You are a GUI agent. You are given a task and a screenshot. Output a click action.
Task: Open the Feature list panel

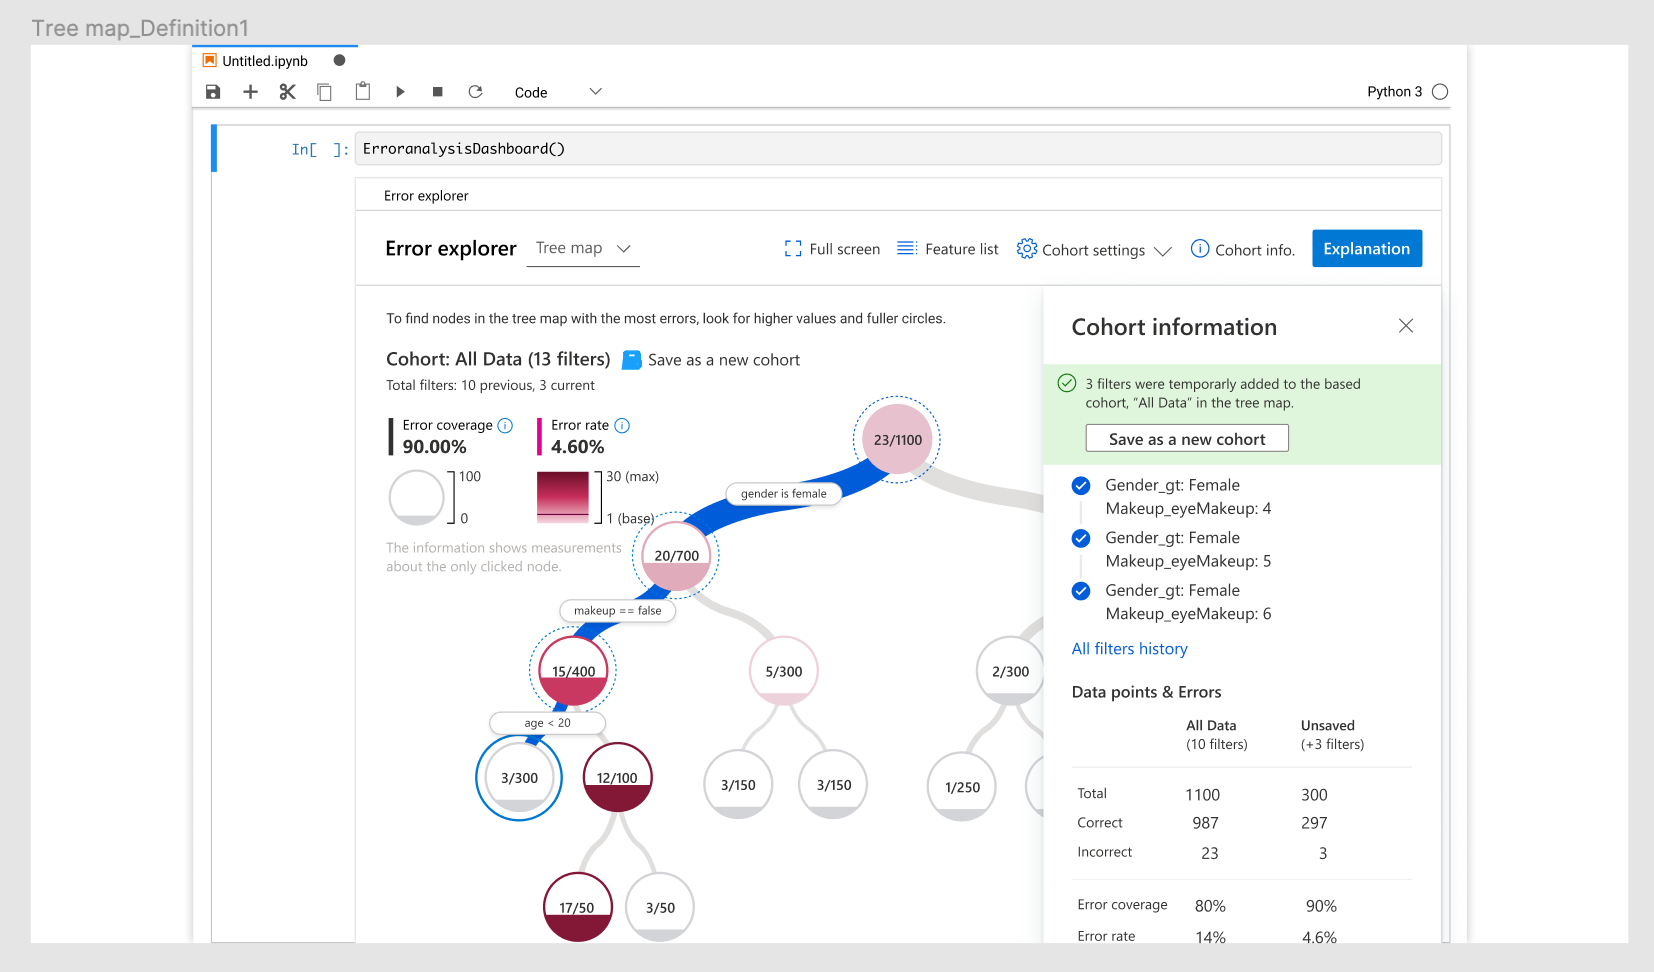coord(946,249)
